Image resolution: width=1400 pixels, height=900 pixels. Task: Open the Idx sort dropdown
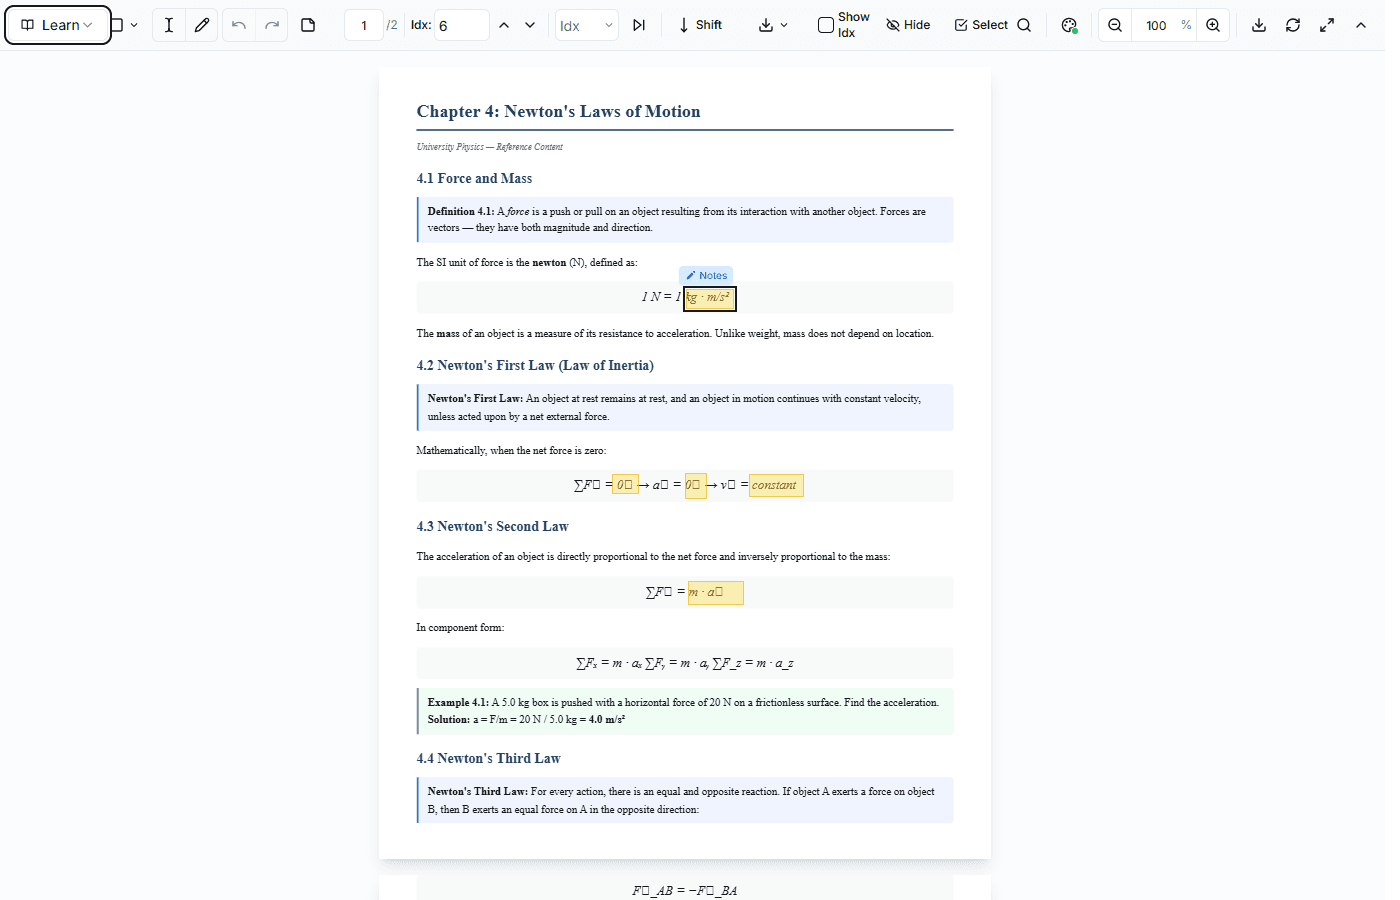[587, 24]
